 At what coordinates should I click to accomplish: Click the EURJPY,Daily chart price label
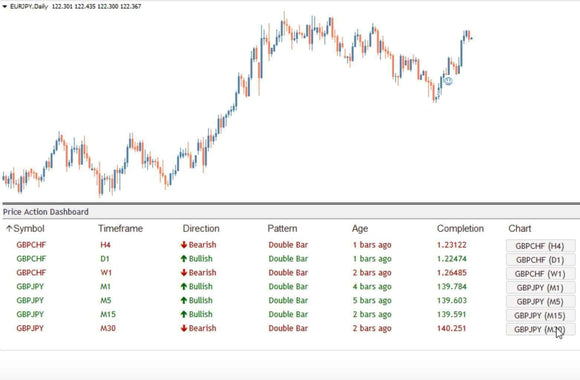[x=75, y=6]
